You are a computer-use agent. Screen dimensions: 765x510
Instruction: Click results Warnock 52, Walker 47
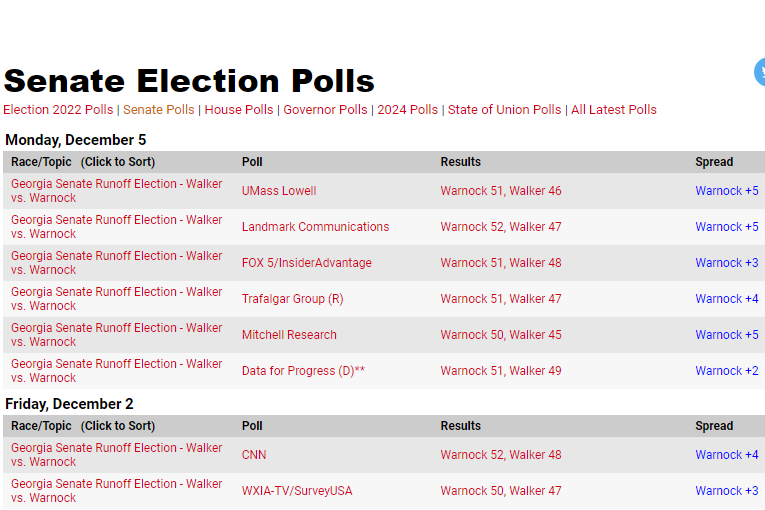pos(501,227)
